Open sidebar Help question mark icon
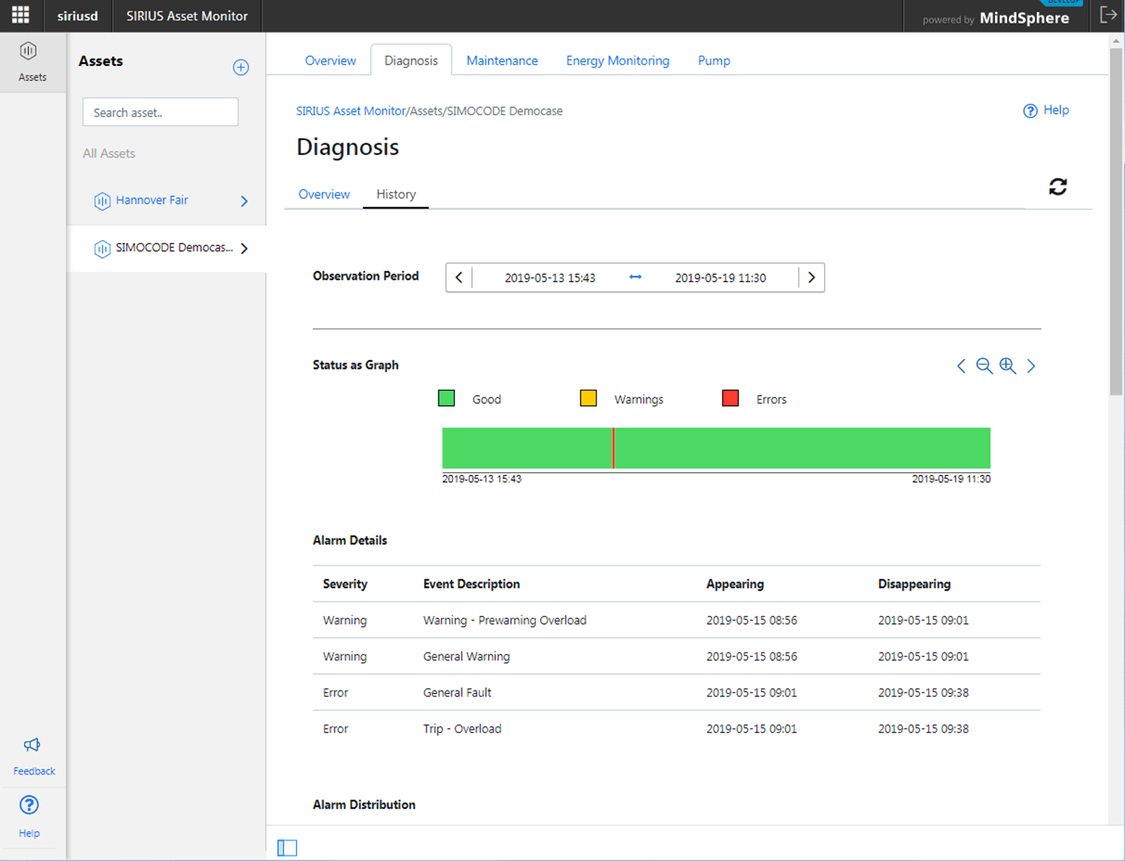This screenshot has width=1125, height=861. (29, 805)
